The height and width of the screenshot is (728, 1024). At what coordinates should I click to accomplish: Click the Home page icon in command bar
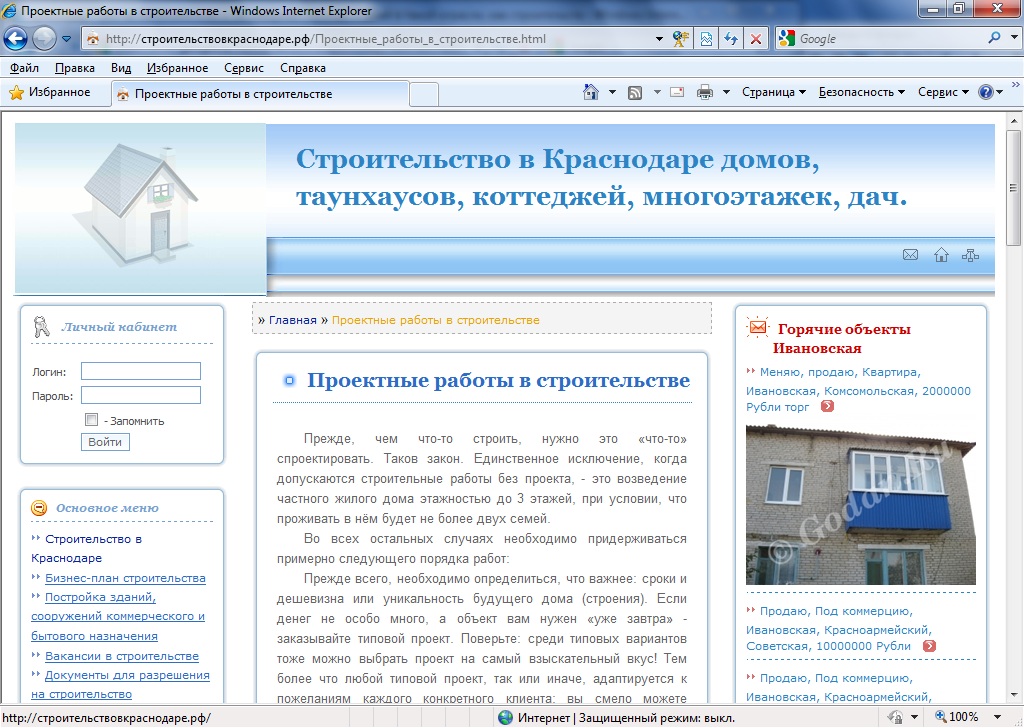tap(590, 92)
